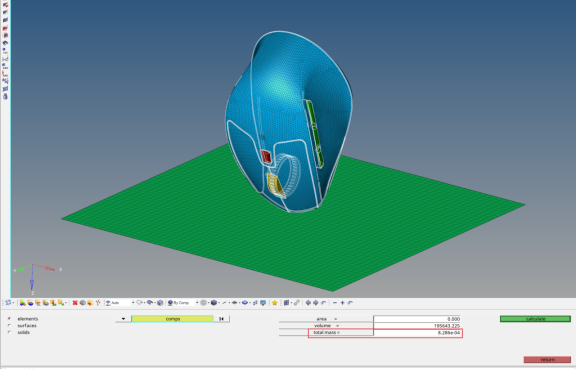Click the wireframe sphere mesh style icon
Viewport: 576px width, 369px height.
pyautogui.click(x=203, y=303)
